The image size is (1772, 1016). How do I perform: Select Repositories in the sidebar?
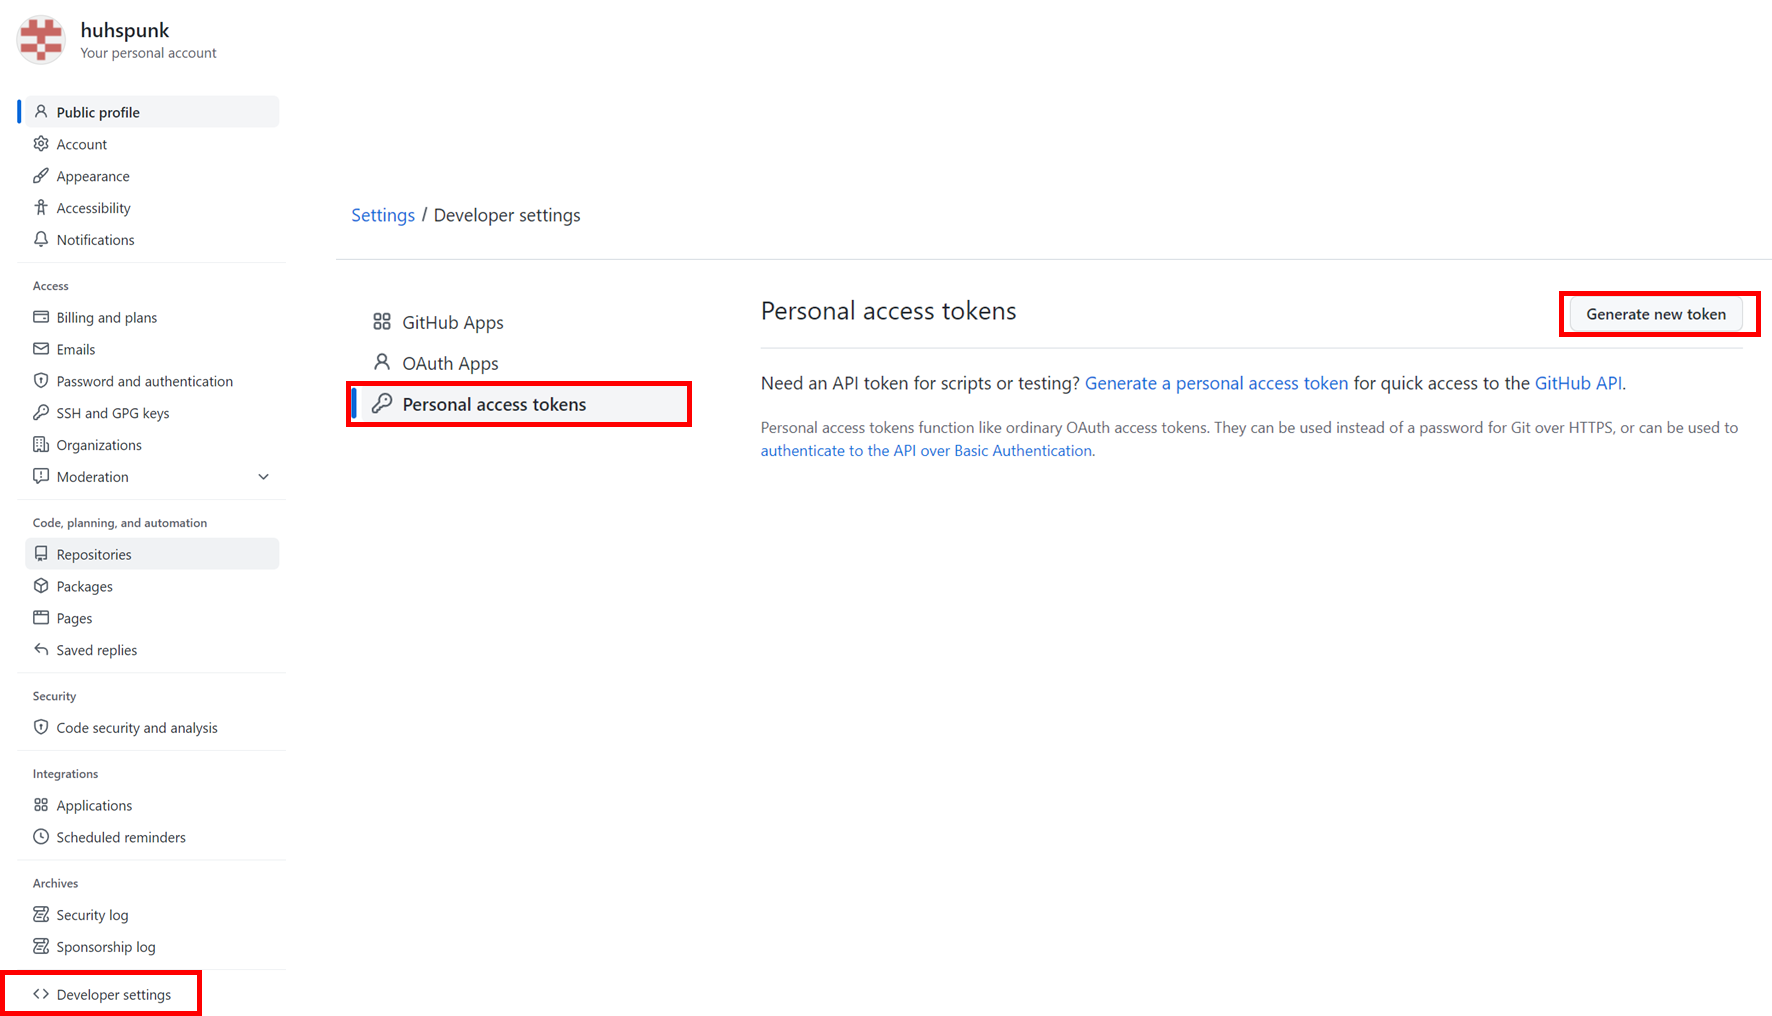click(x=152, y=554)
